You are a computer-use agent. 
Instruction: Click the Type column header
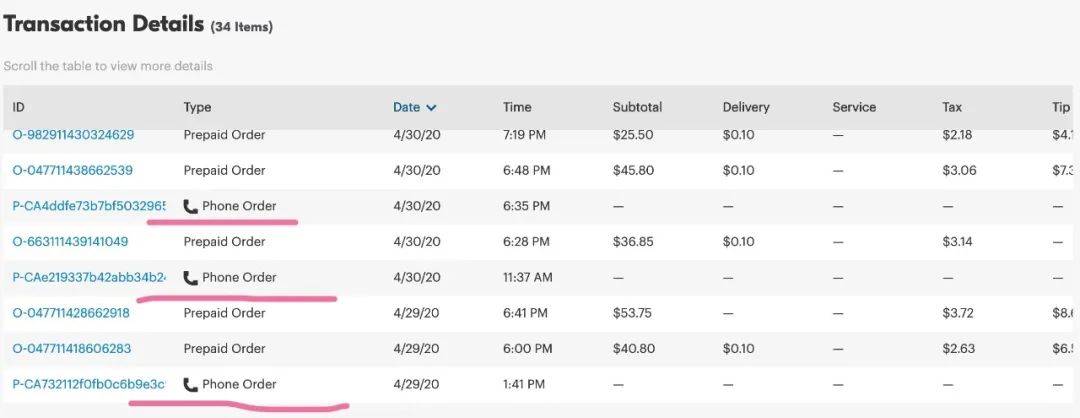(198, 107)
